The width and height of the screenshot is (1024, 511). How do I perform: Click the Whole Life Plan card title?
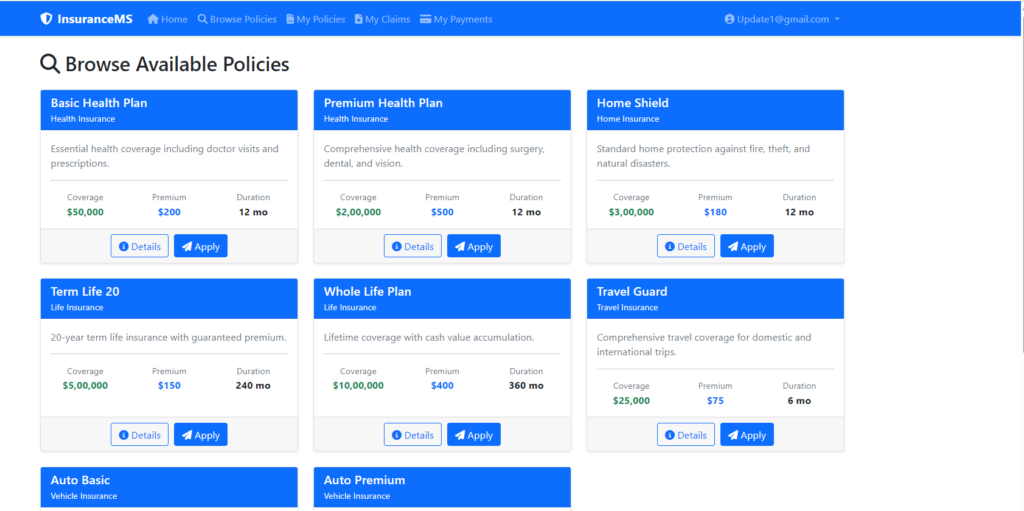coord(368,292)
